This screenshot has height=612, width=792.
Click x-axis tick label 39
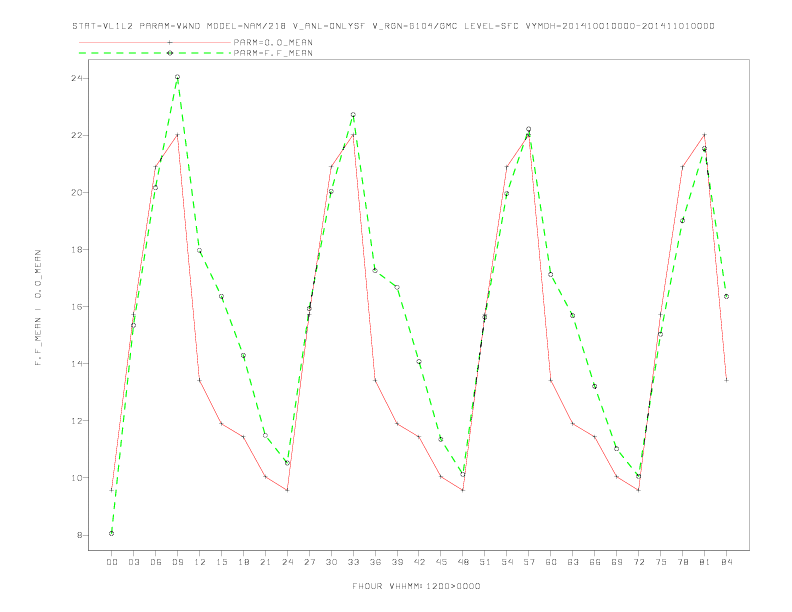pos(397,562)
